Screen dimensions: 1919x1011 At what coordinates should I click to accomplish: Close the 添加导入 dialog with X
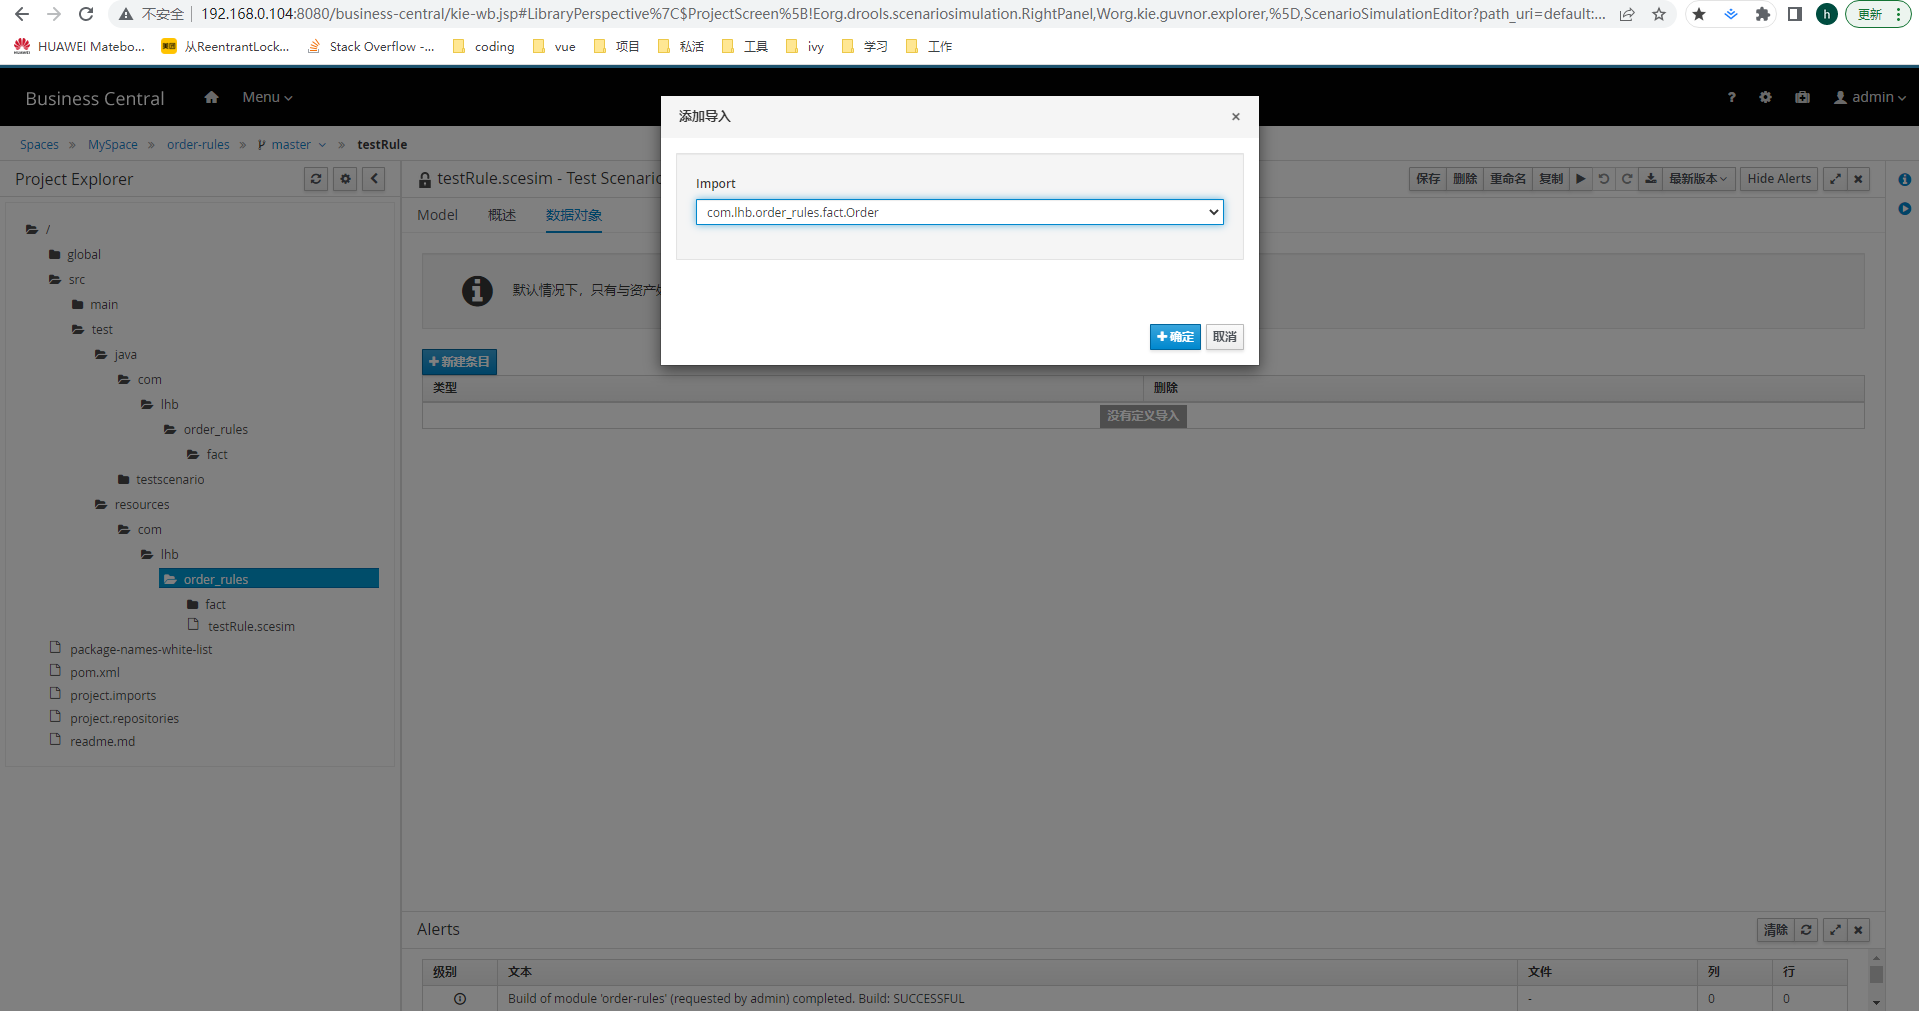[x=1236, y=117]
